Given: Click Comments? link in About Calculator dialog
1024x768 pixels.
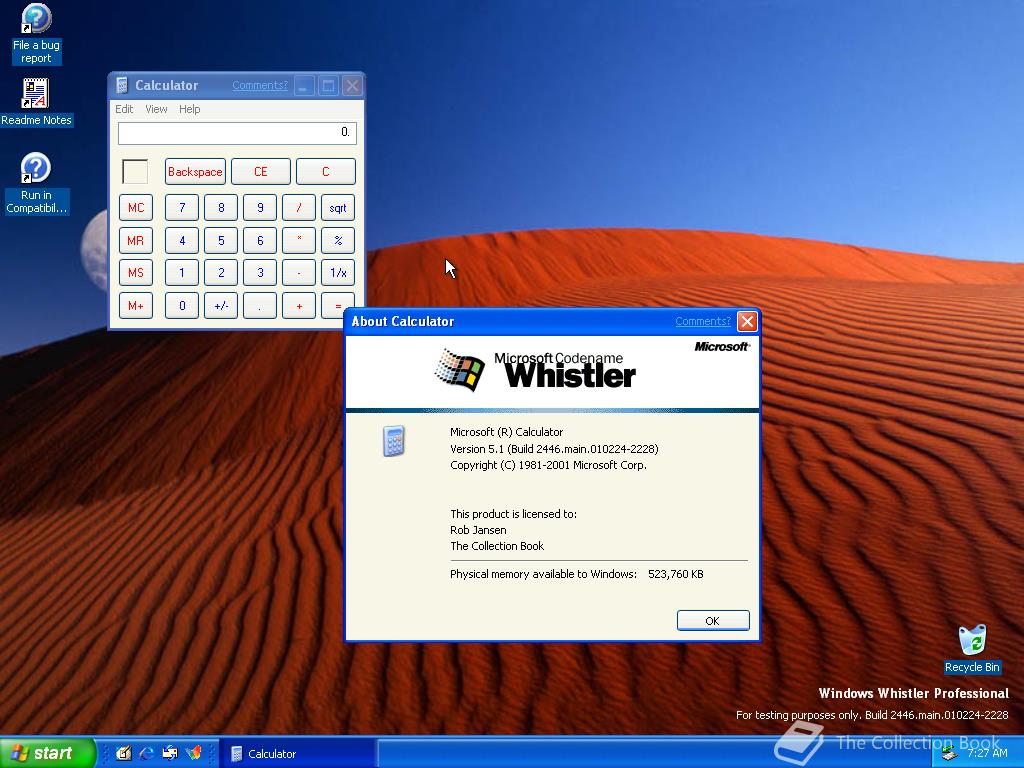Looking at the screenshot, I should (x=703, y=321).
